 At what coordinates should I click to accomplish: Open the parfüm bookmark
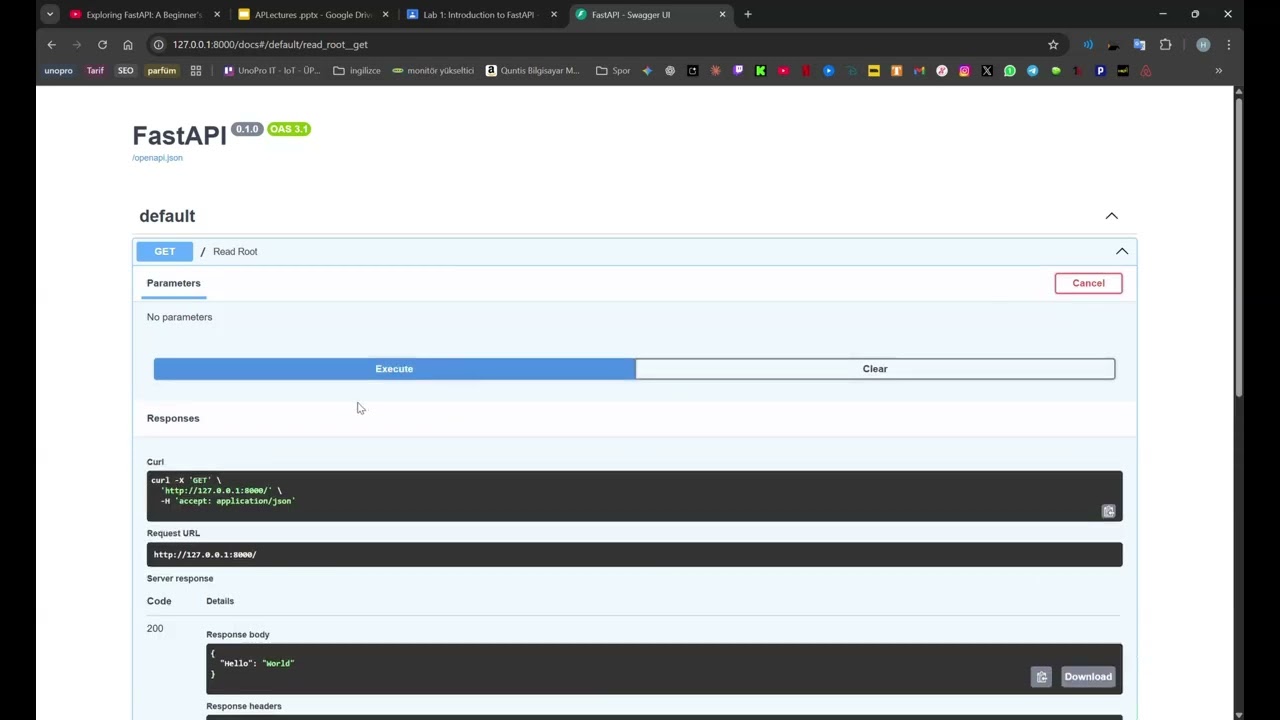click(162, 71)
